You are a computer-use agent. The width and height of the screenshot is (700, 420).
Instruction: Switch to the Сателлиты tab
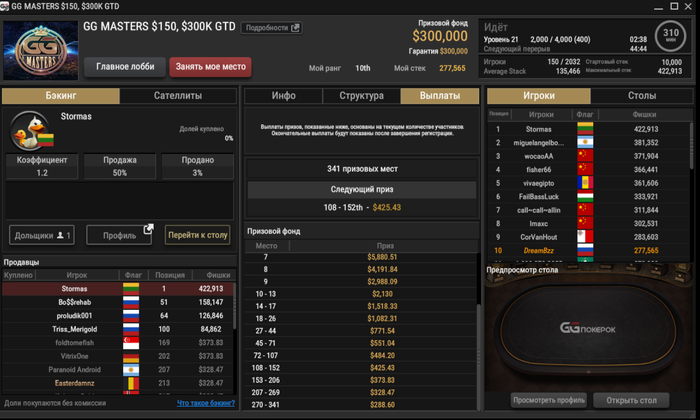pyautogui.click(x=178, y=96)
